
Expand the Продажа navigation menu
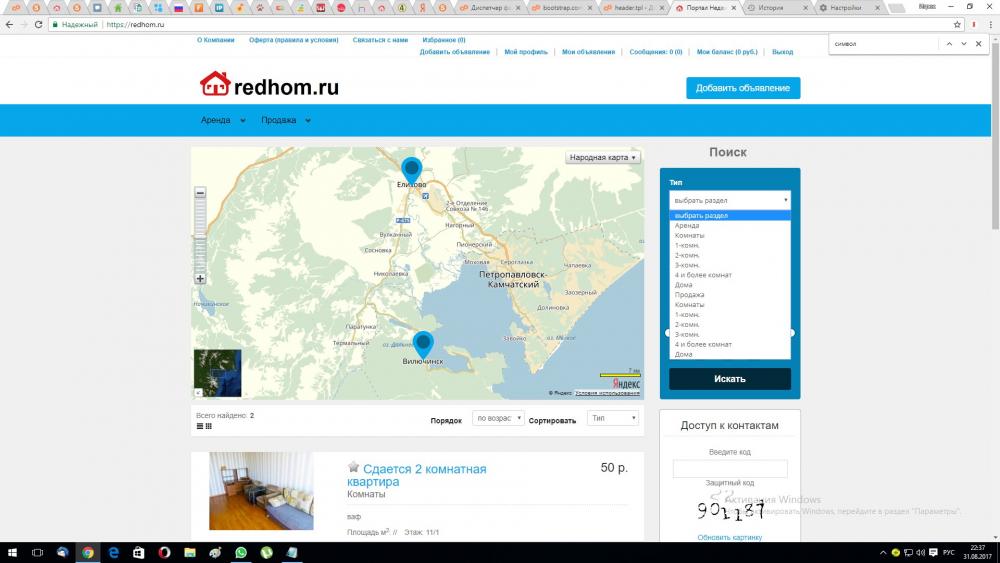click(286, 120)
